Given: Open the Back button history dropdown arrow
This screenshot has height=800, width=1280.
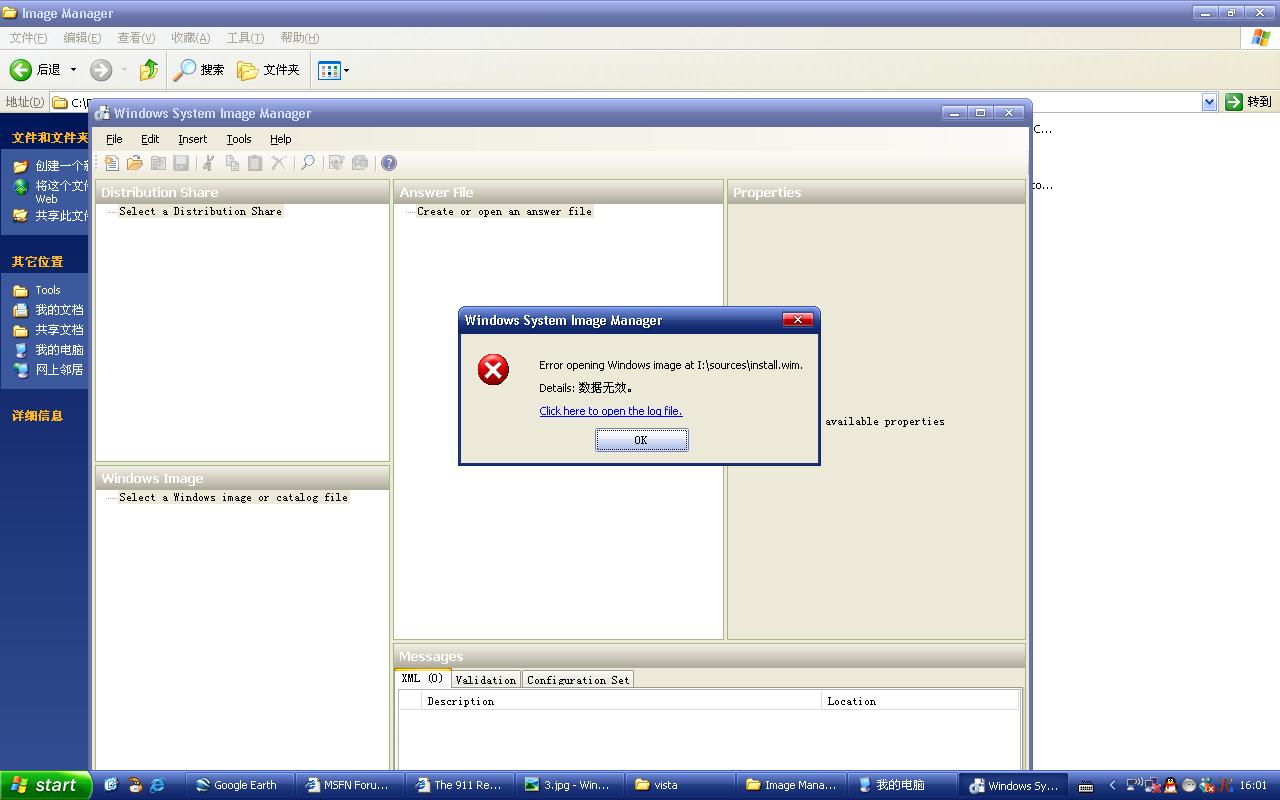Looking at the screenshot, I should 73,70.
